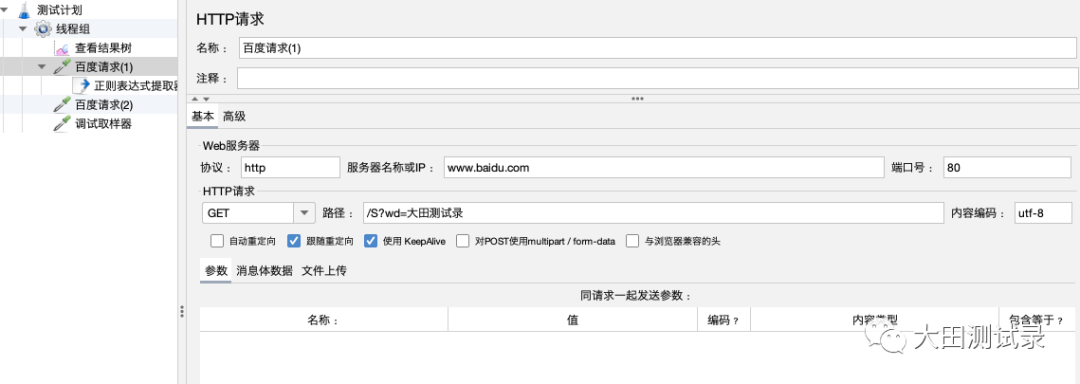Click the 编码? column header

click(x=724, y=320)
